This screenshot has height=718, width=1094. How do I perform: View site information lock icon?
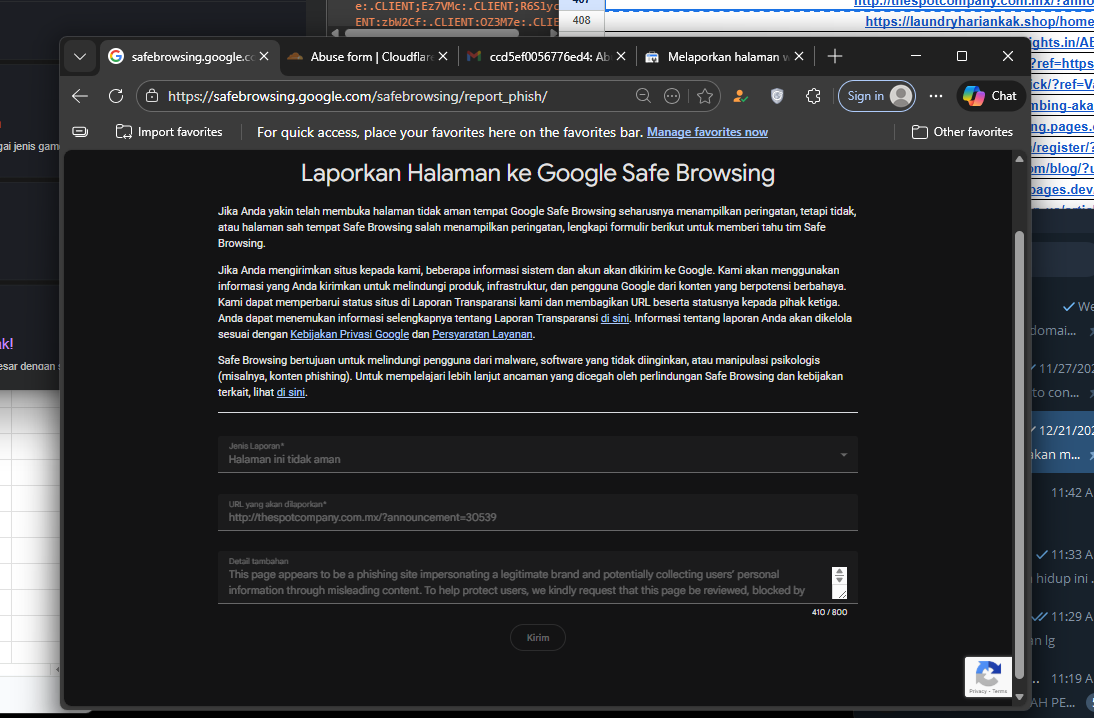click(152, 96)
